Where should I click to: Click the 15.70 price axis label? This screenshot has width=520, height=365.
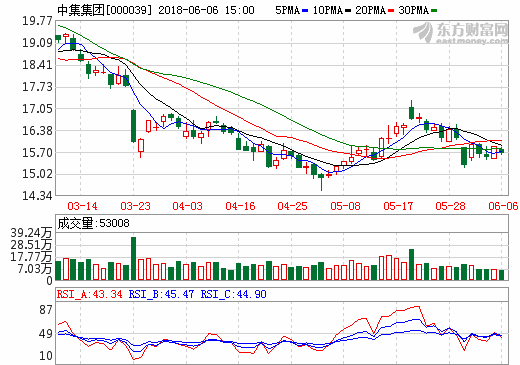click(37, 153)
